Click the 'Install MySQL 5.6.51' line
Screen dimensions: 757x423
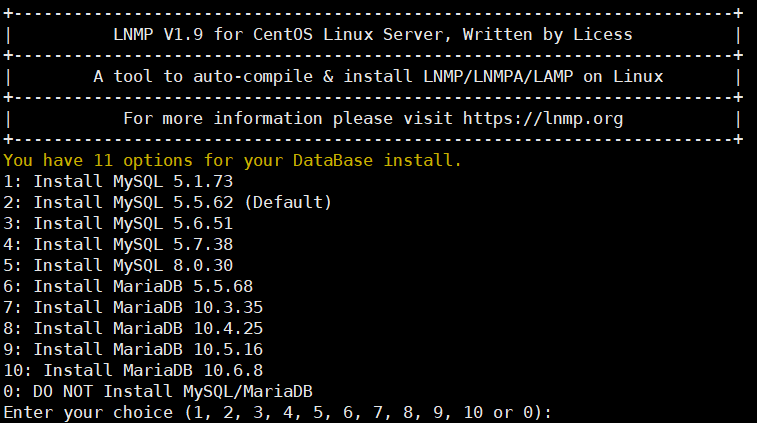(x=118, y=224)
